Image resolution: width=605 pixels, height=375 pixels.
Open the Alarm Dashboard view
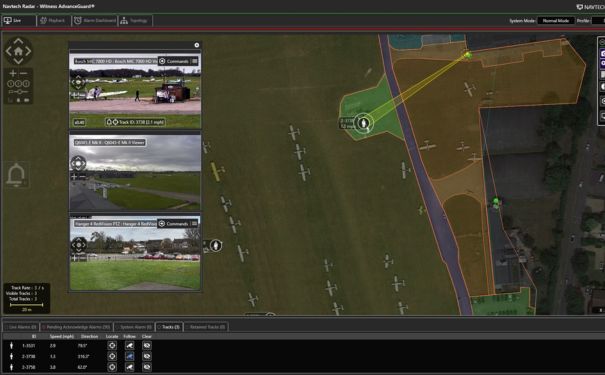tap(95, 20)
